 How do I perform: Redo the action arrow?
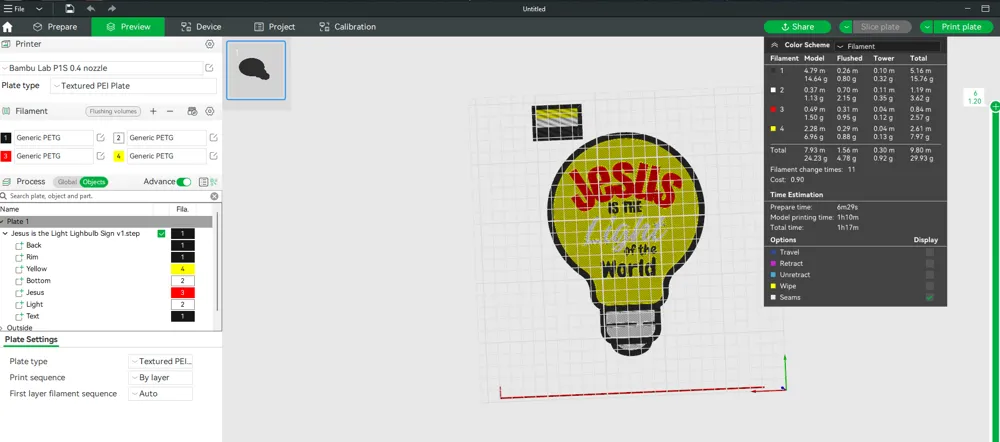coord(112,9)
